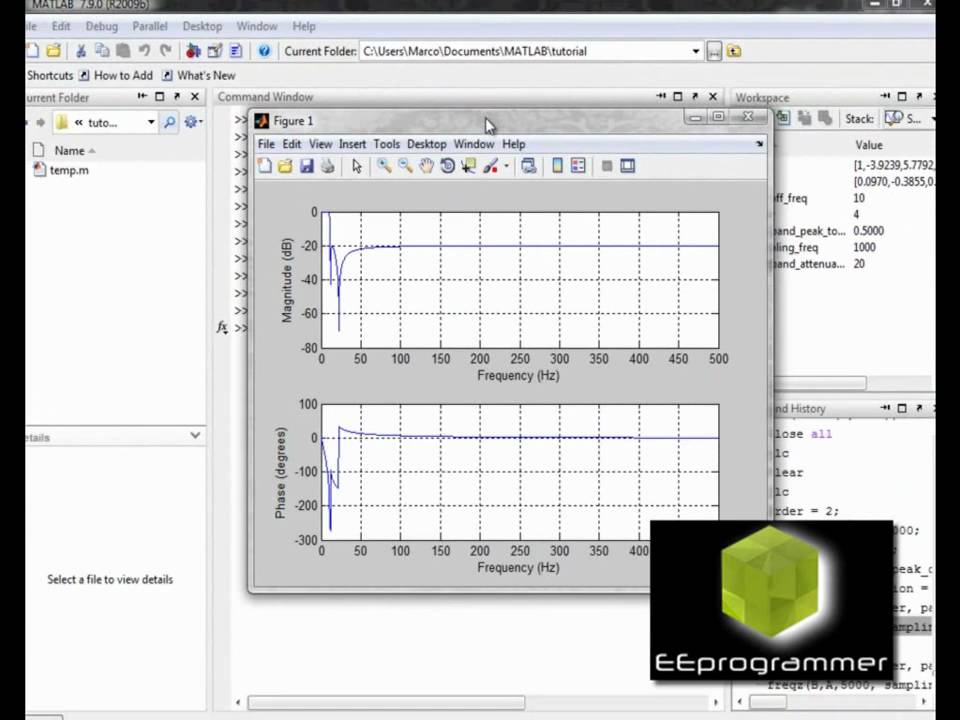Click the forward arrow in Current Folder panel
The image size is (960, 720).
tap(40, 122)
